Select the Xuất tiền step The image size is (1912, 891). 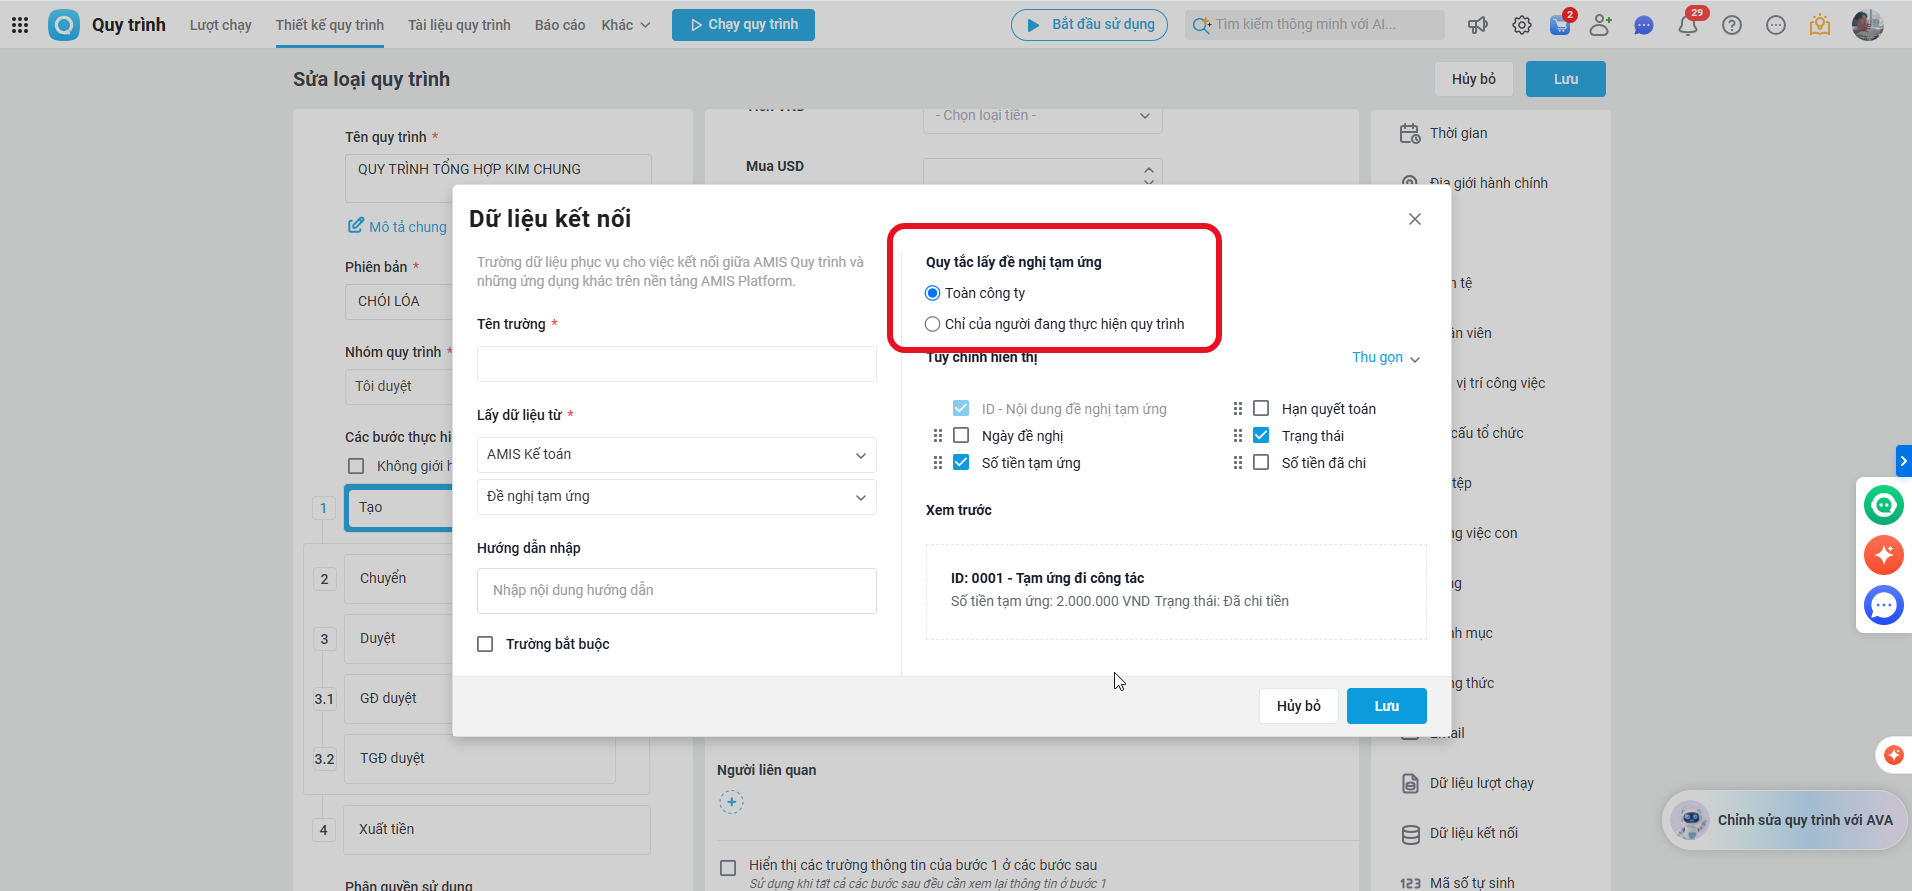(x=497, y=830)
